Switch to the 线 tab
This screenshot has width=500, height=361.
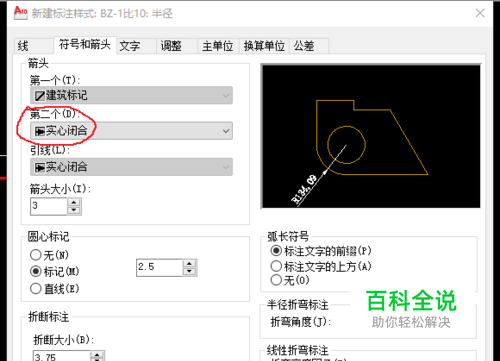[33, 46]
